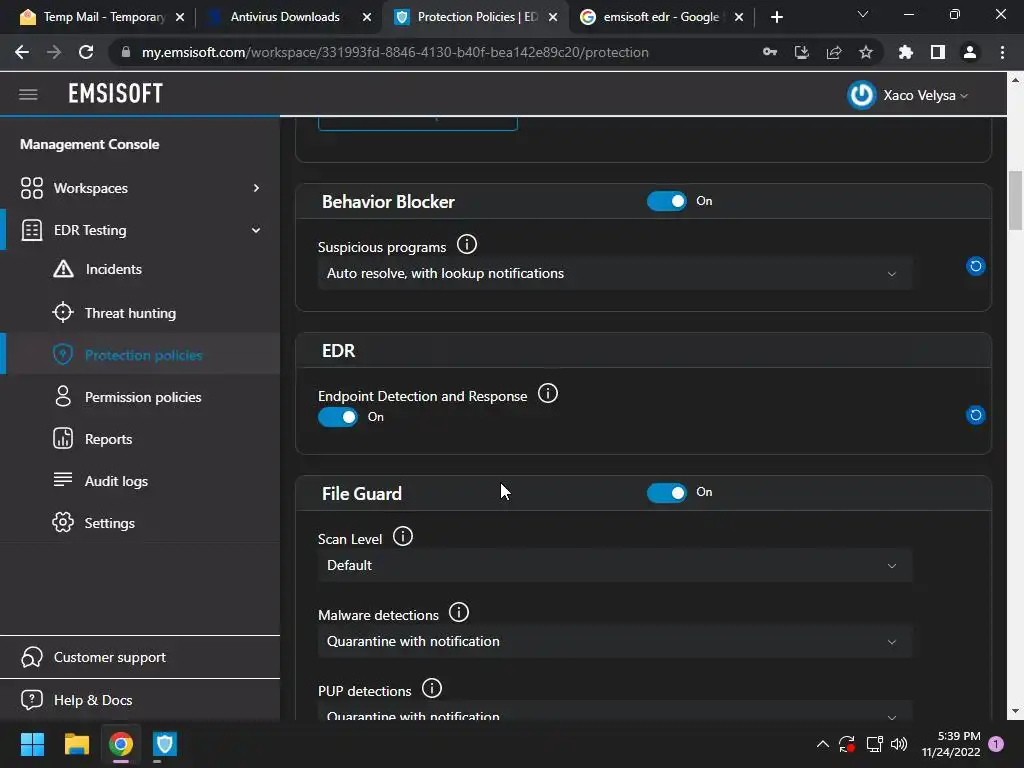This screenshot has height=768, width=1024.
Task: Switch to the Temp Mail browser tab
Action: coord(101,17)
